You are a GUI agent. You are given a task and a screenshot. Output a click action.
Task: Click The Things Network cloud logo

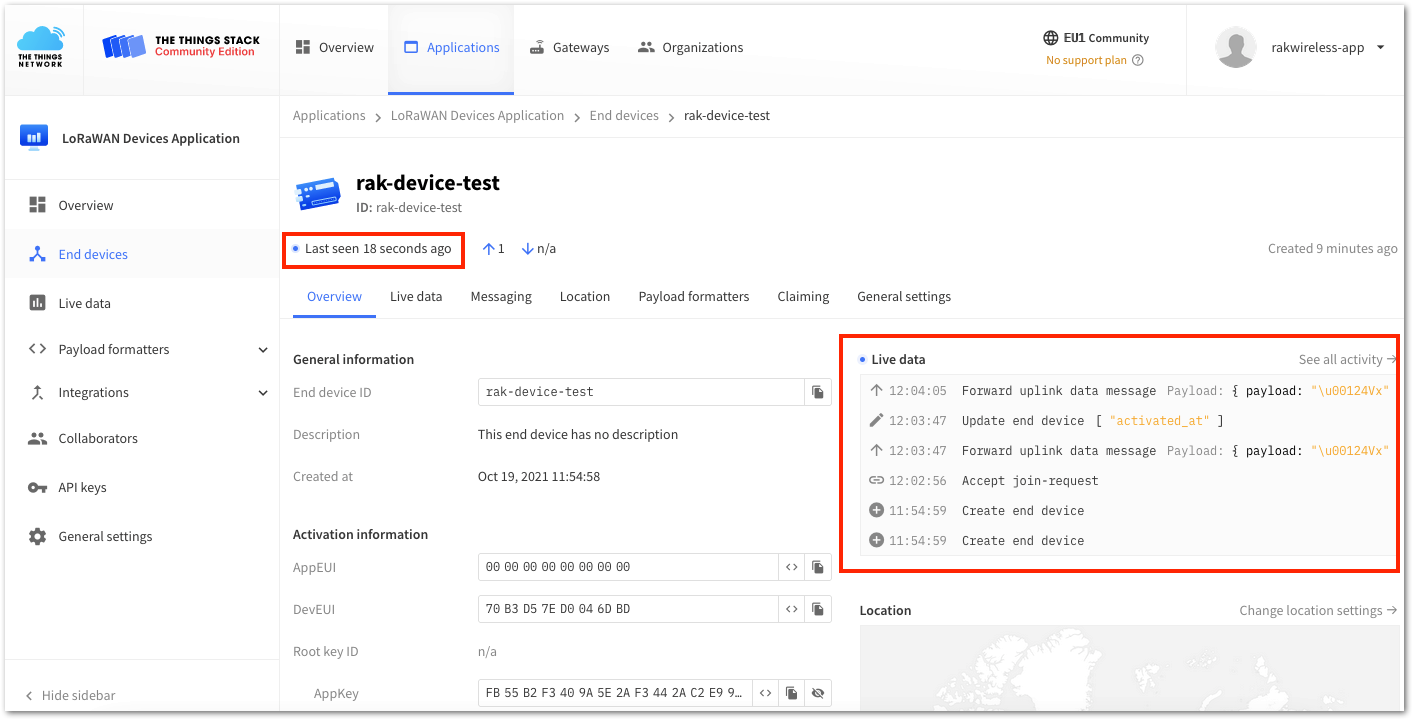(x=41, y=47)
